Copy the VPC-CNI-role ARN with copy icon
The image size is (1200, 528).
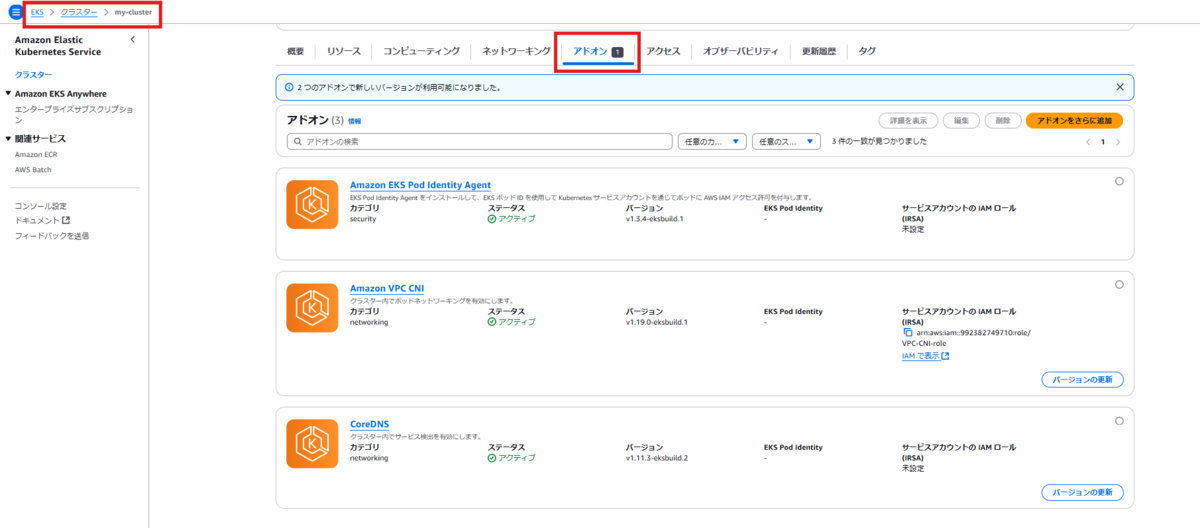pyautogui.click(x=907, y=332)
